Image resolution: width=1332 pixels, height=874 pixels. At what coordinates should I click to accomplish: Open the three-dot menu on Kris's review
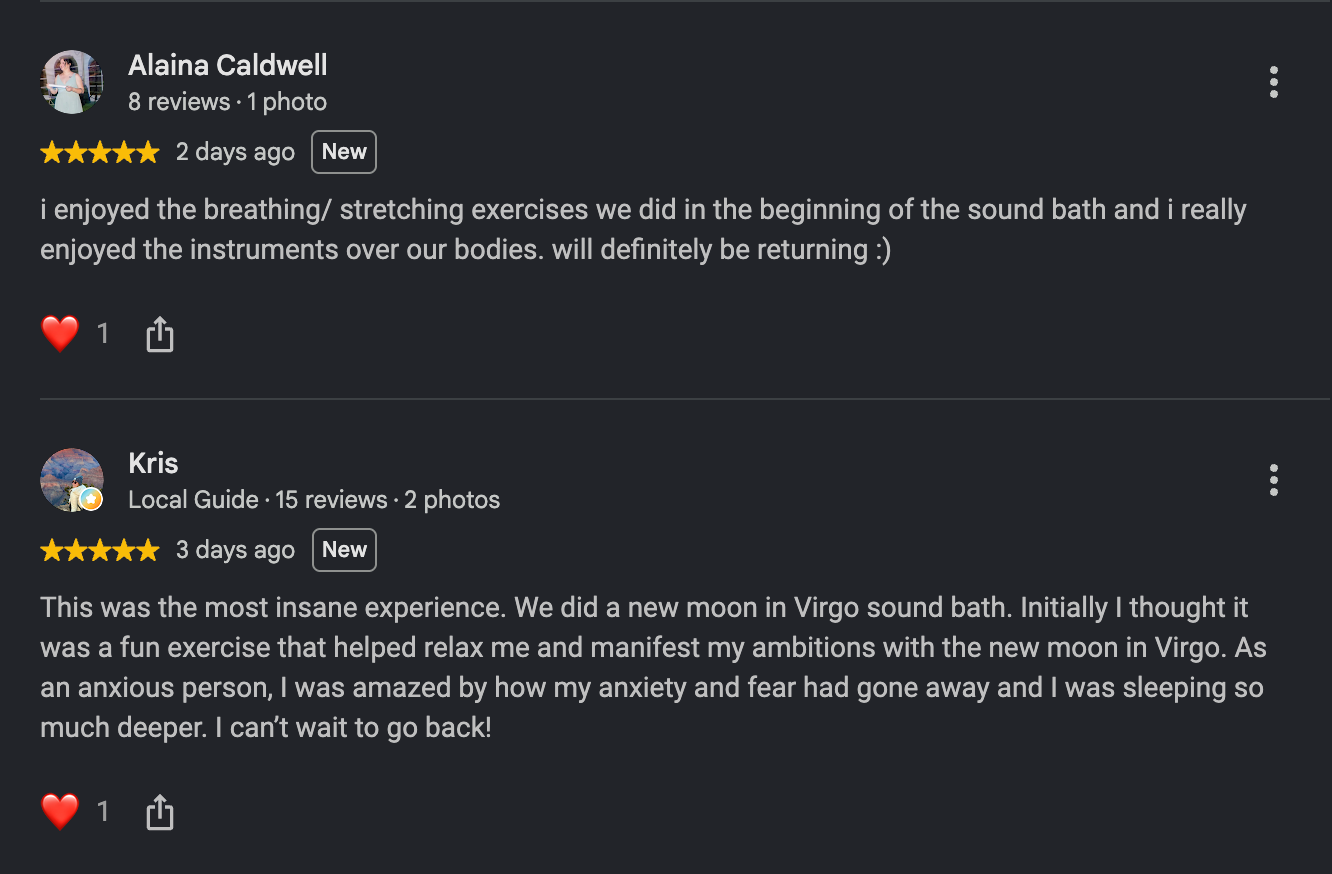pyautogui.click(x=1273, y=480)
